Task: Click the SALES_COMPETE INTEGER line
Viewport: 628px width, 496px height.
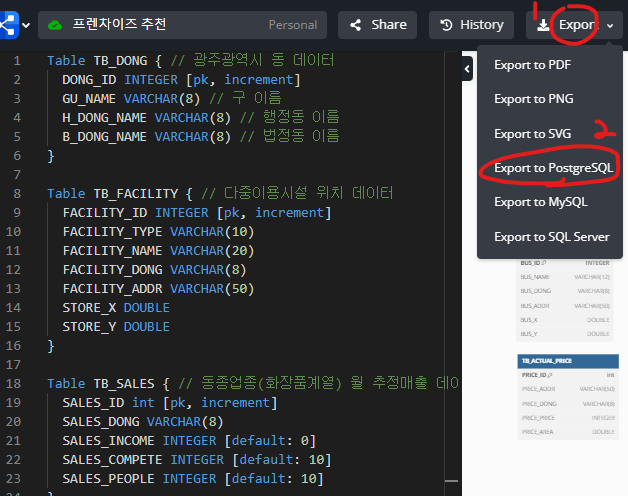Action: pyautogui.click(x=197, y=460)
